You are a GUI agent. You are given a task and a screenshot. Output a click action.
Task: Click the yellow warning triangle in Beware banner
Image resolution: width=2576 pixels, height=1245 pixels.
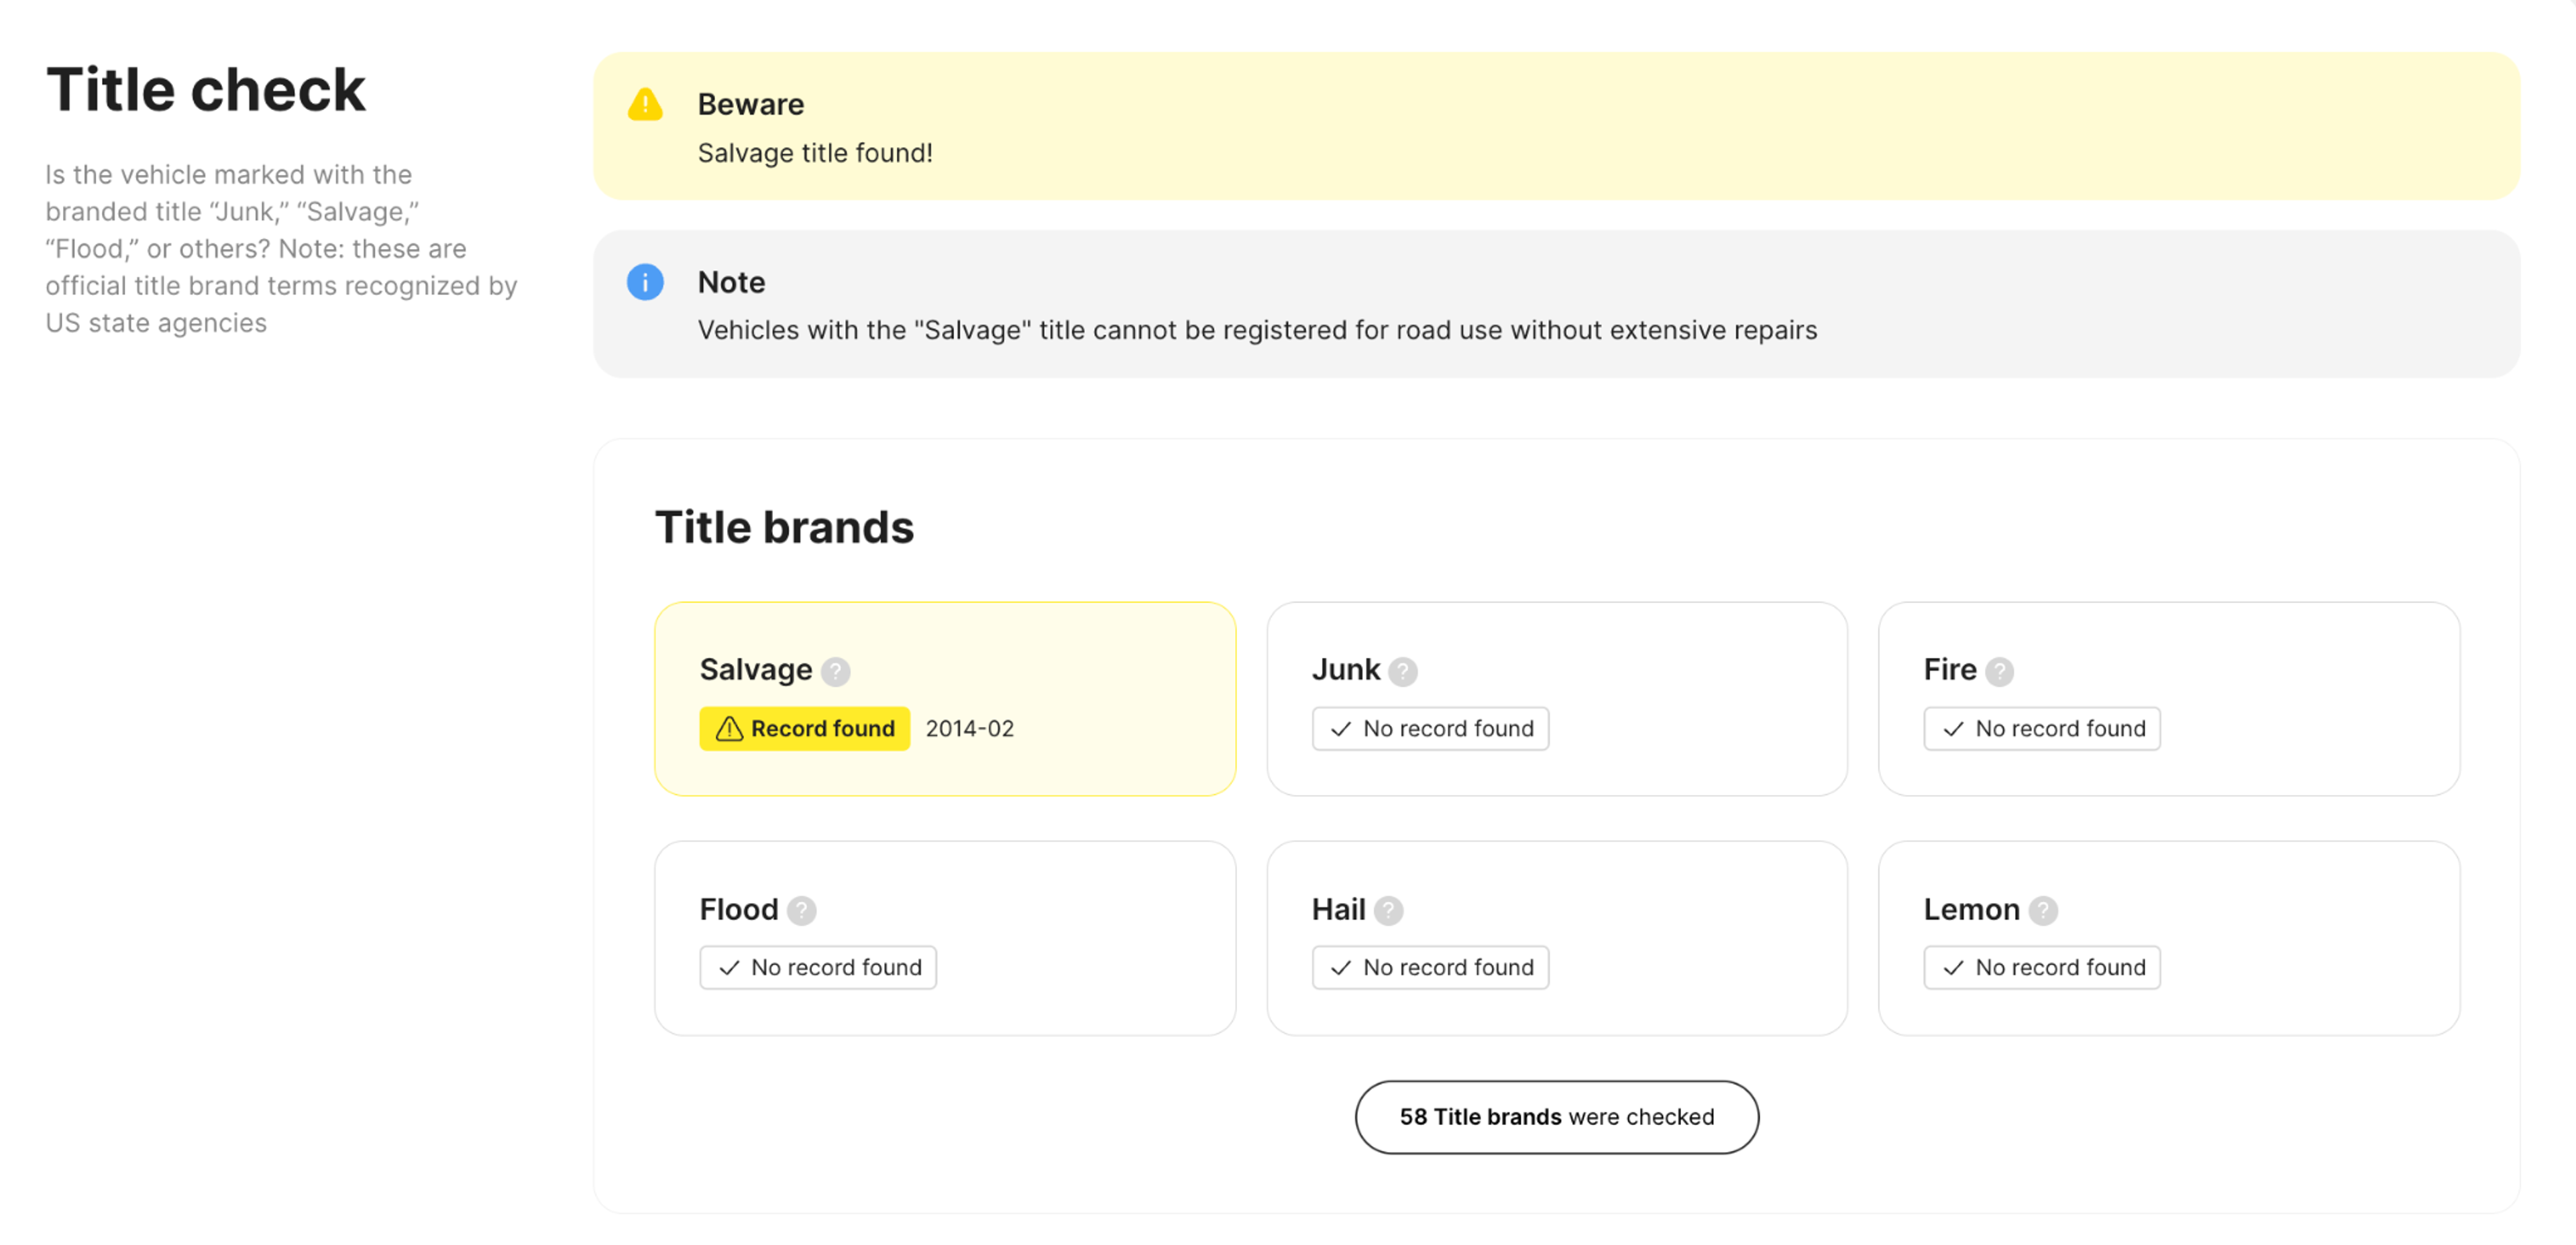click(x=645, y=104)
